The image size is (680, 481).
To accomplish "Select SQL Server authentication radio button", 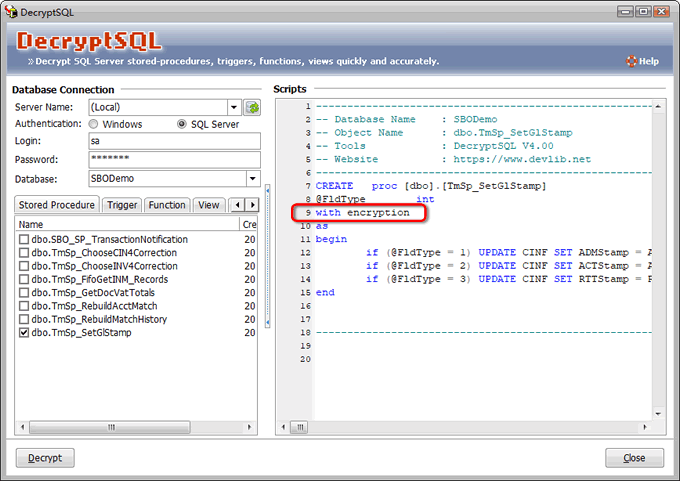I will [x=182, y=124].
